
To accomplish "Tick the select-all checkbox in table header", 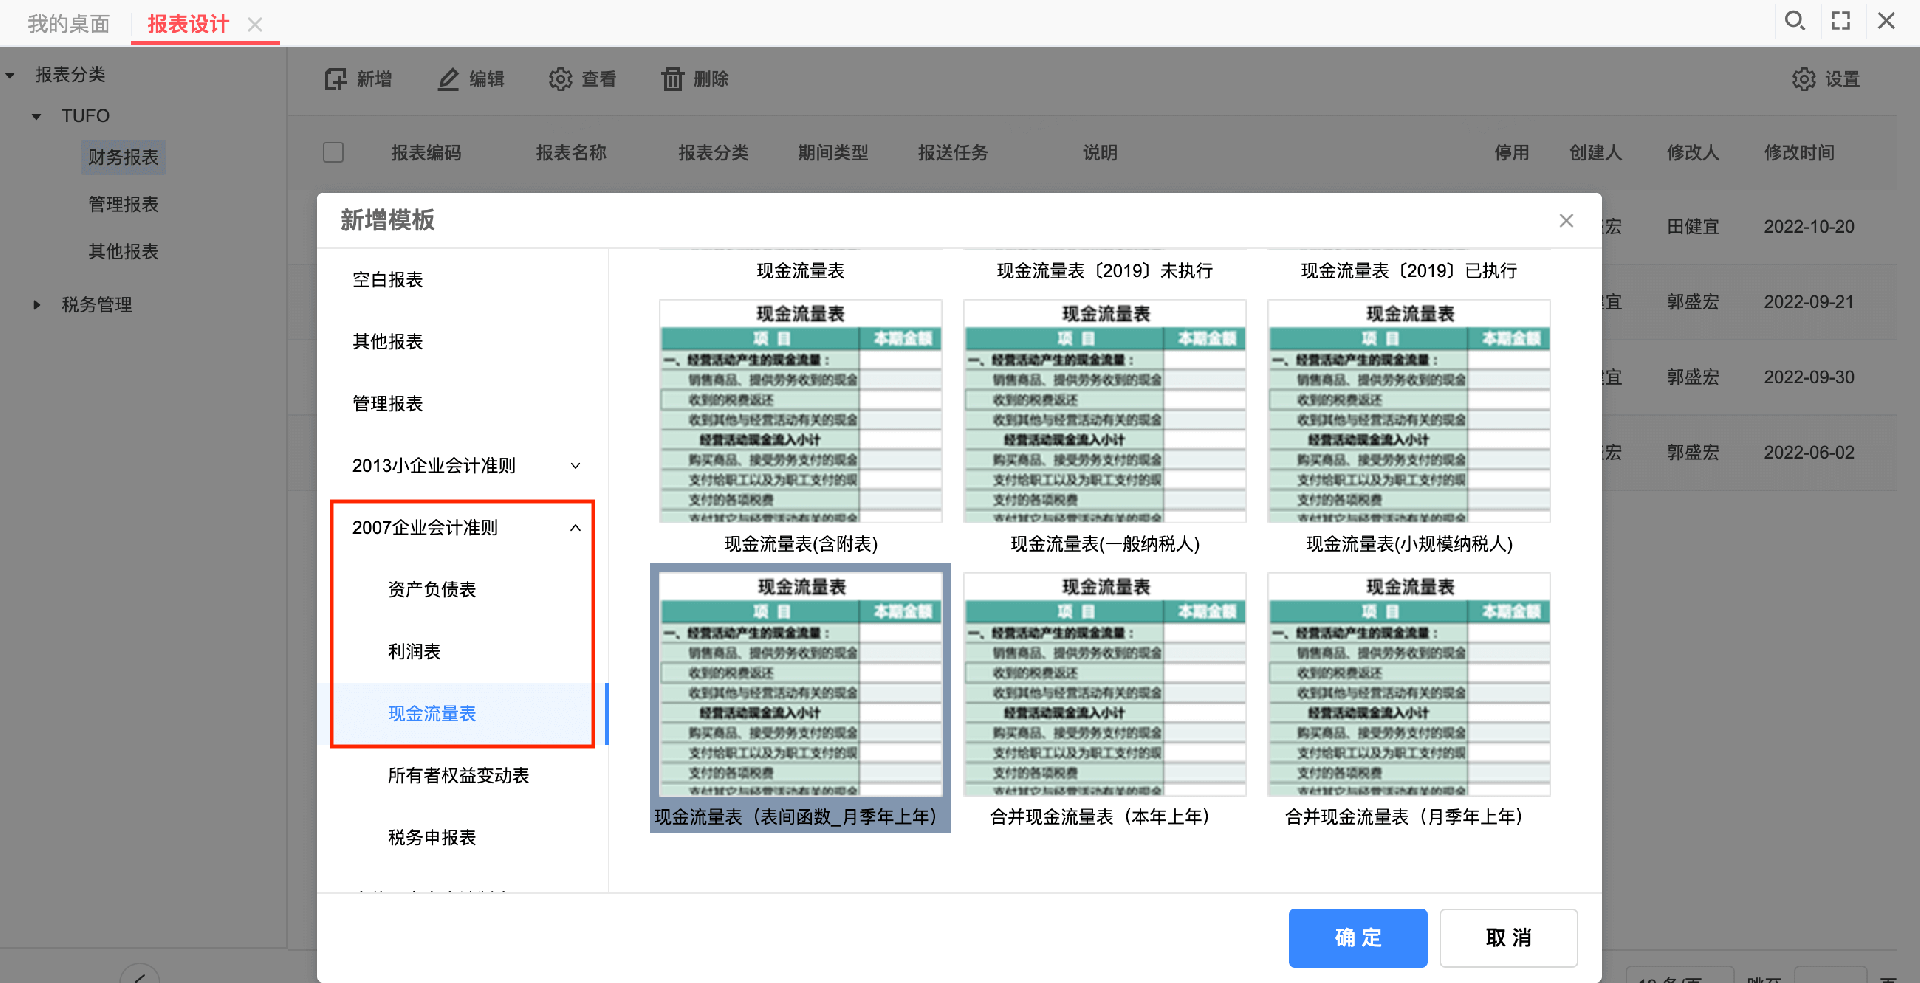I will 334,152.
